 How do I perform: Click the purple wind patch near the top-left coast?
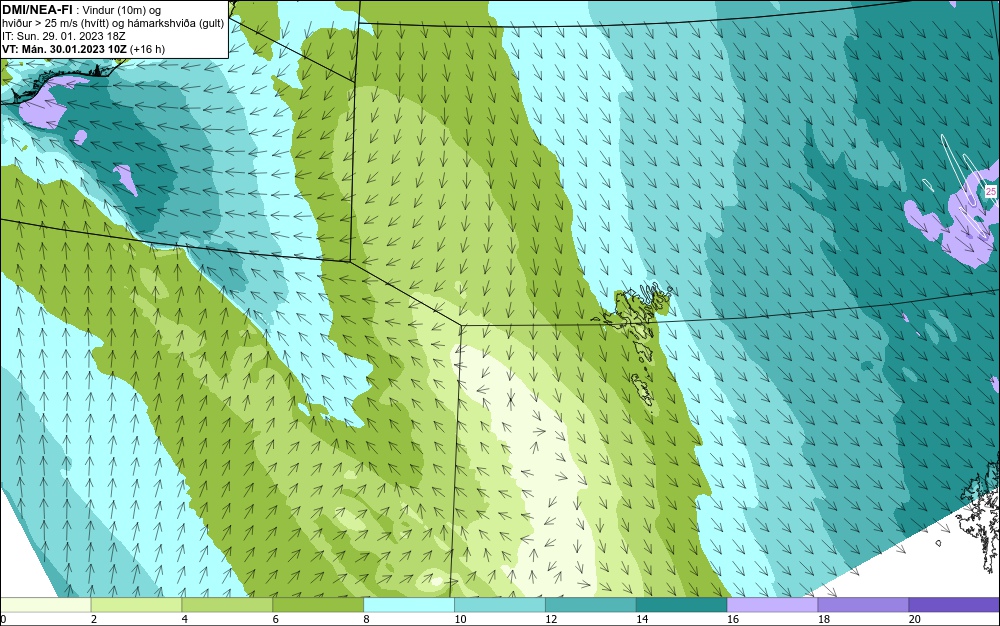pos(42,107)
